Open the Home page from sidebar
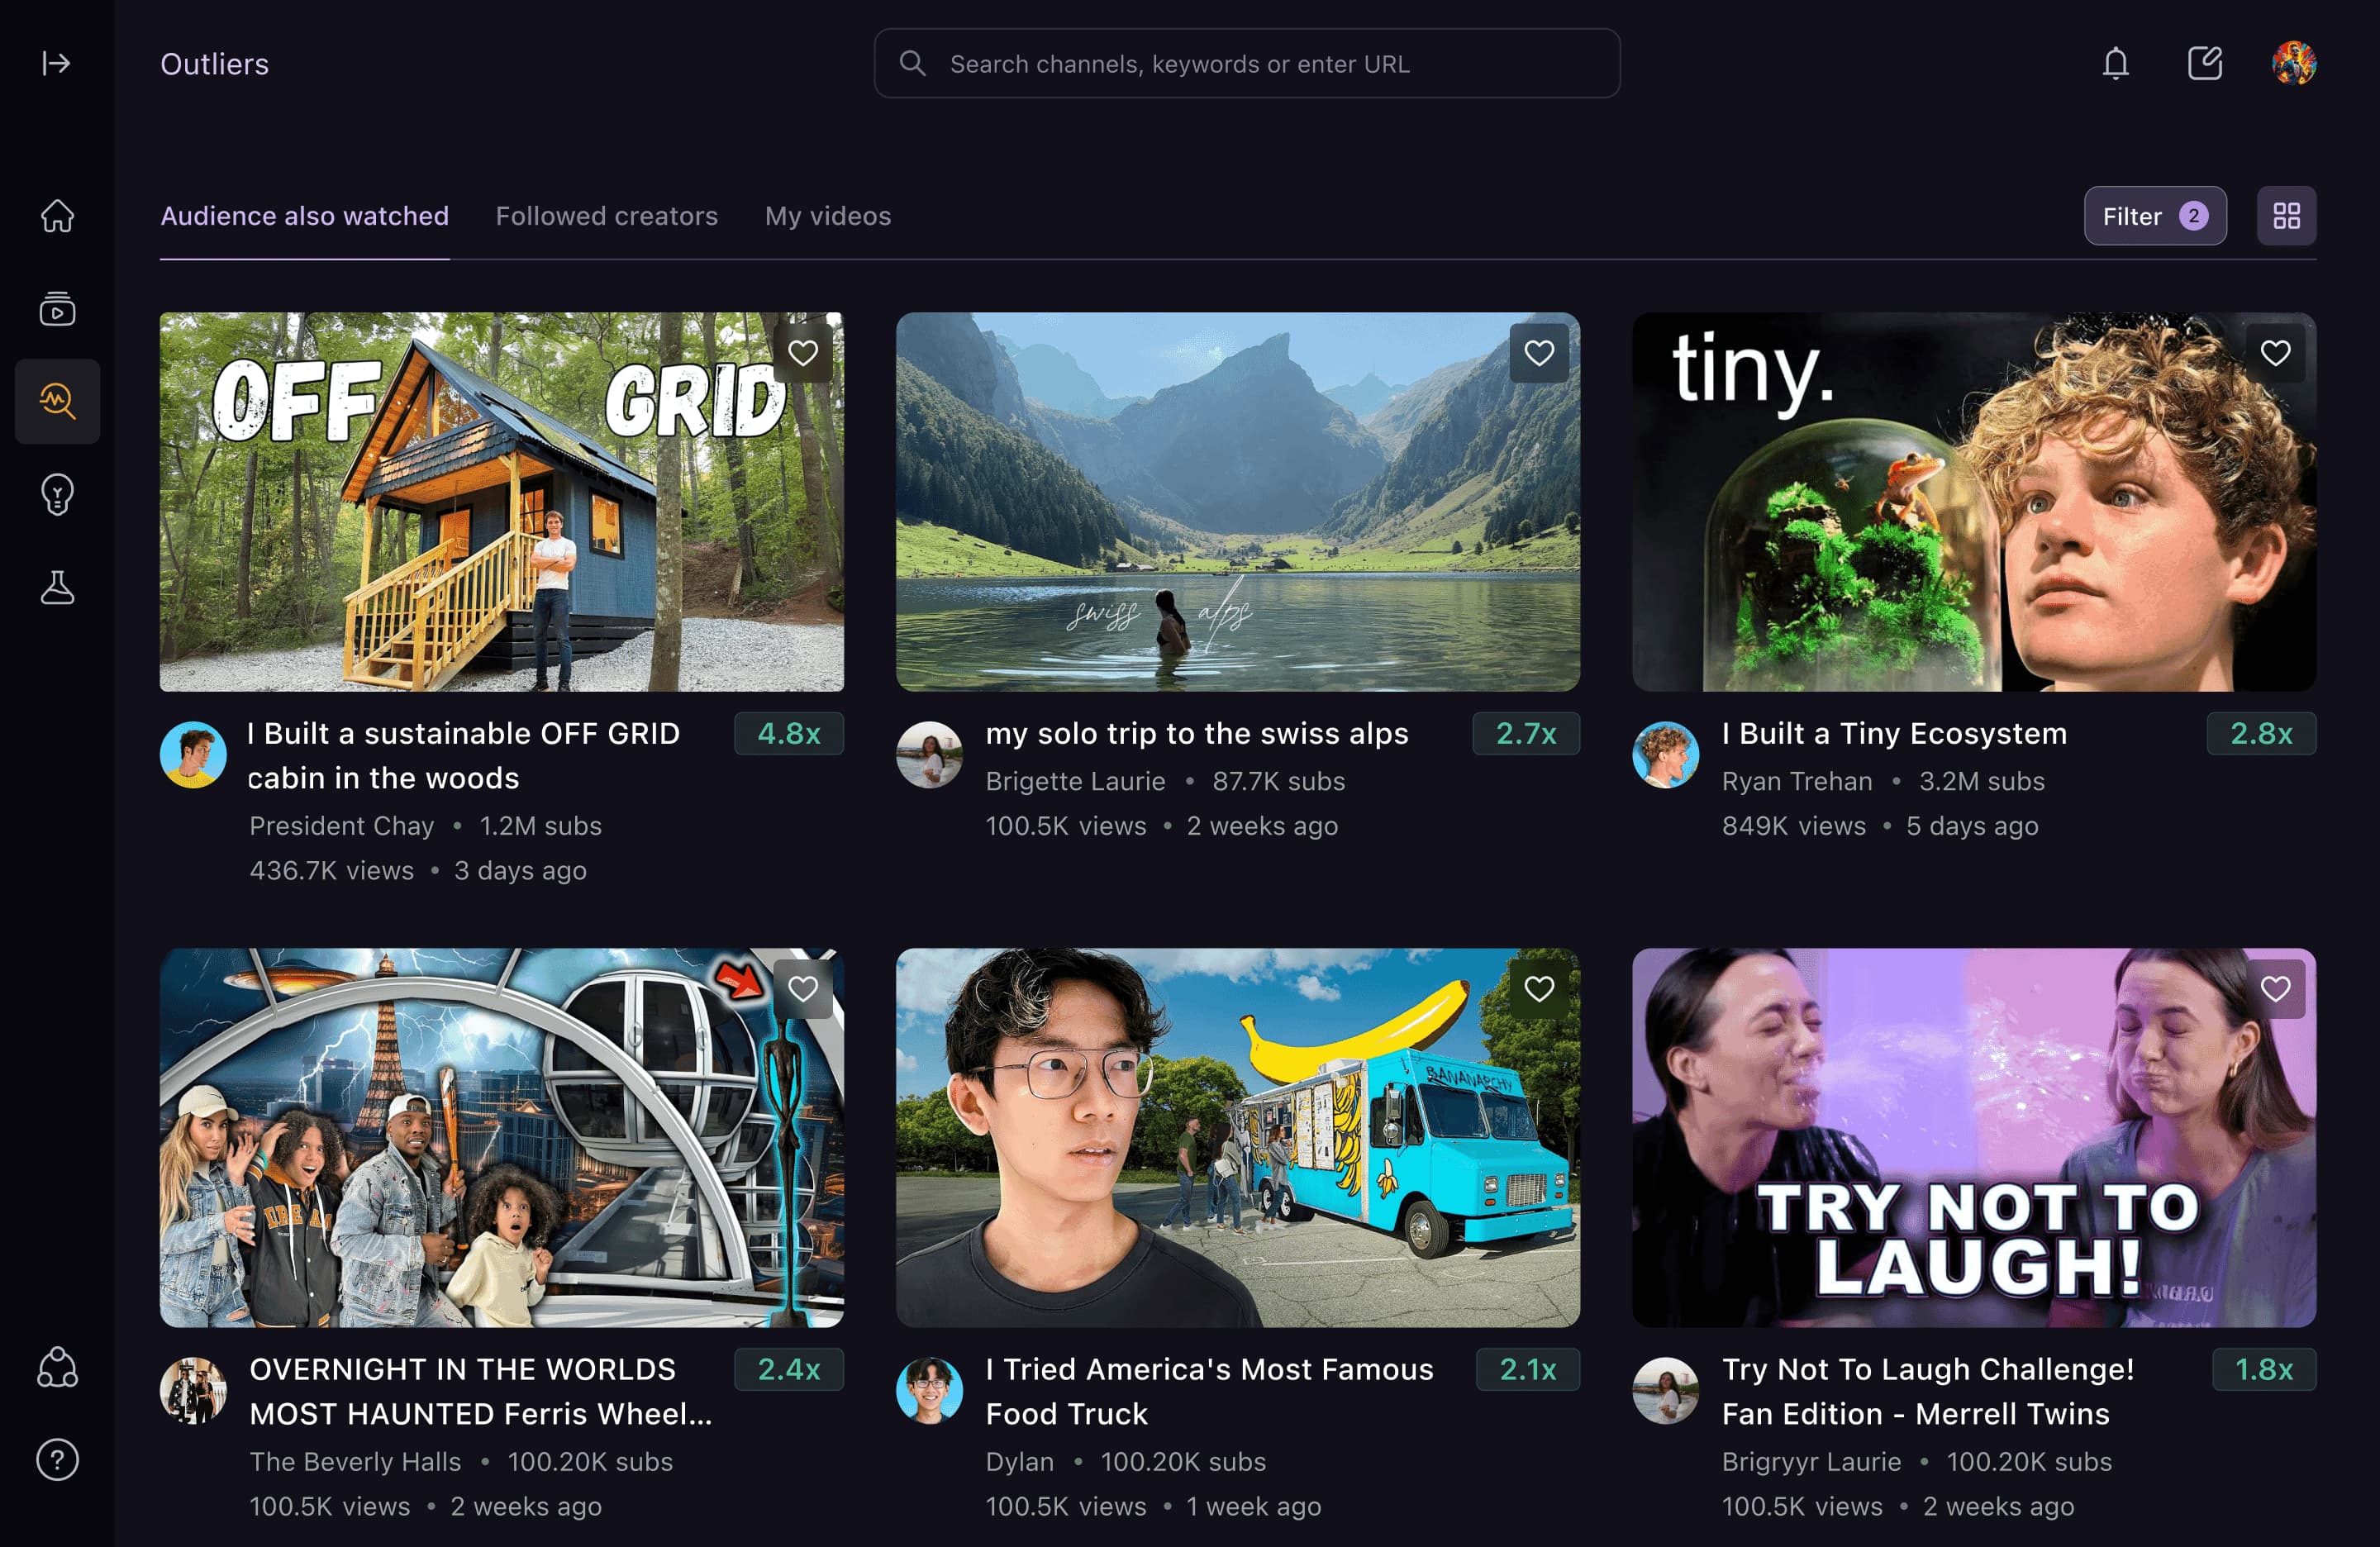 coord(57,216)
